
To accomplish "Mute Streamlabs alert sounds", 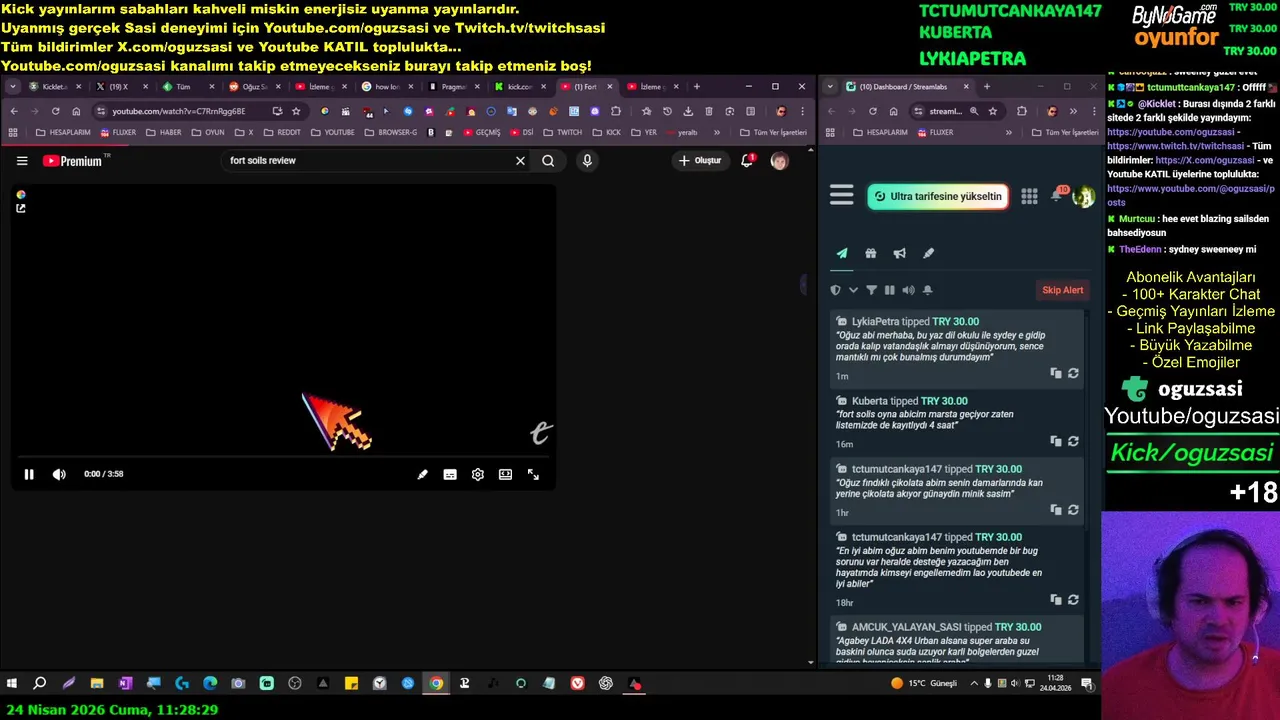I will tap(908, 290).
